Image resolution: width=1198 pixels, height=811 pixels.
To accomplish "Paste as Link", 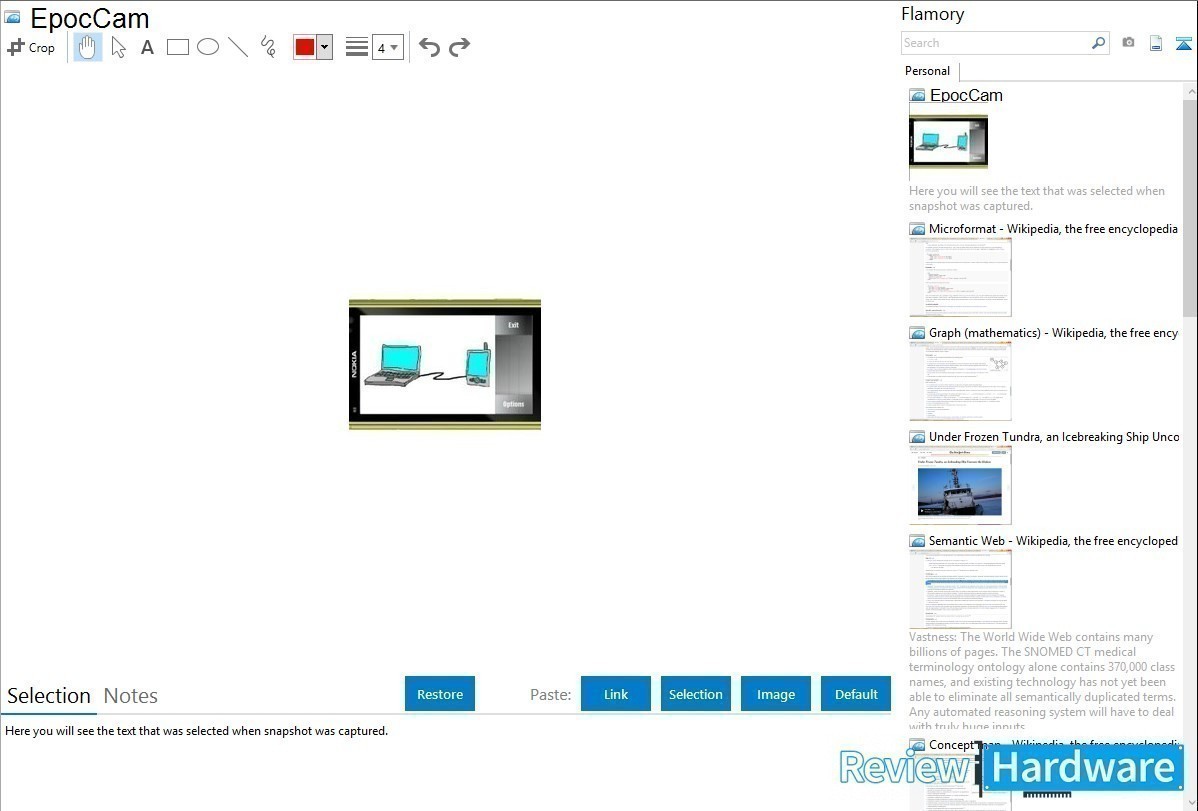I will click(616, 694).
